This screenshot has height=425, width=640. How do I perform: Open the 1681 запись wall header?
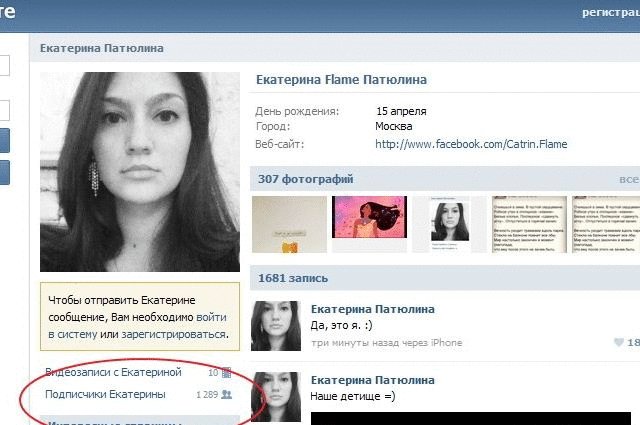(293, 278)
